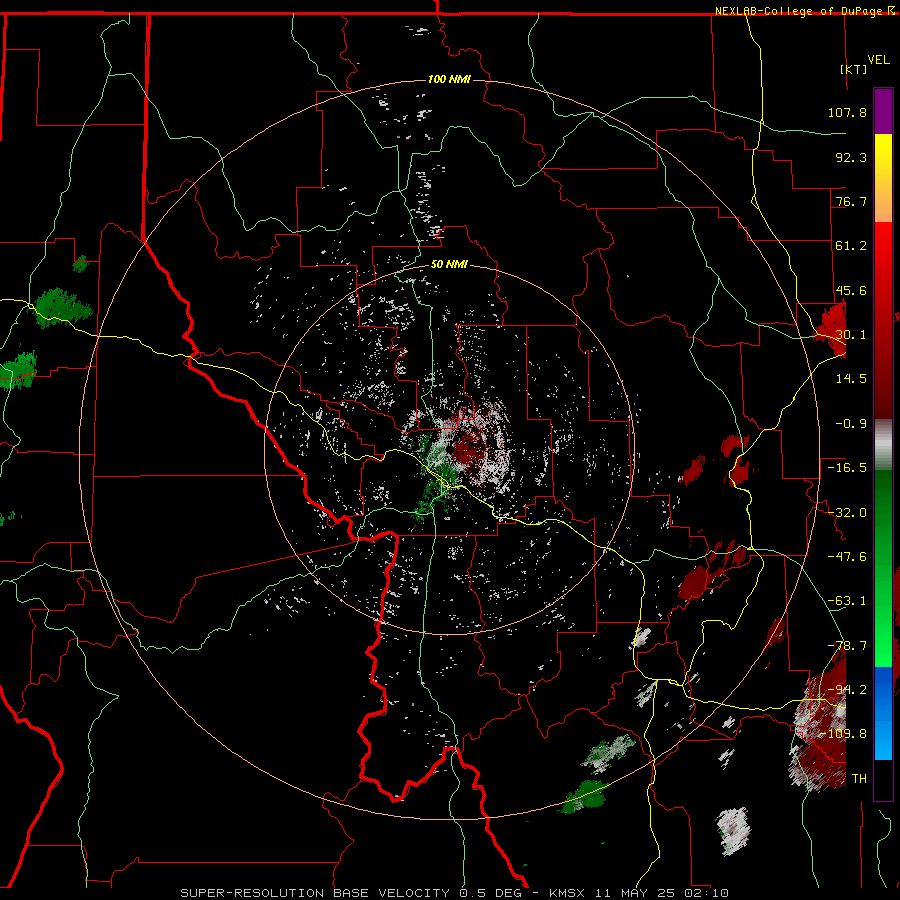Click the -32.0 velocity scale value
900x900 pixels.
[847, 513]
